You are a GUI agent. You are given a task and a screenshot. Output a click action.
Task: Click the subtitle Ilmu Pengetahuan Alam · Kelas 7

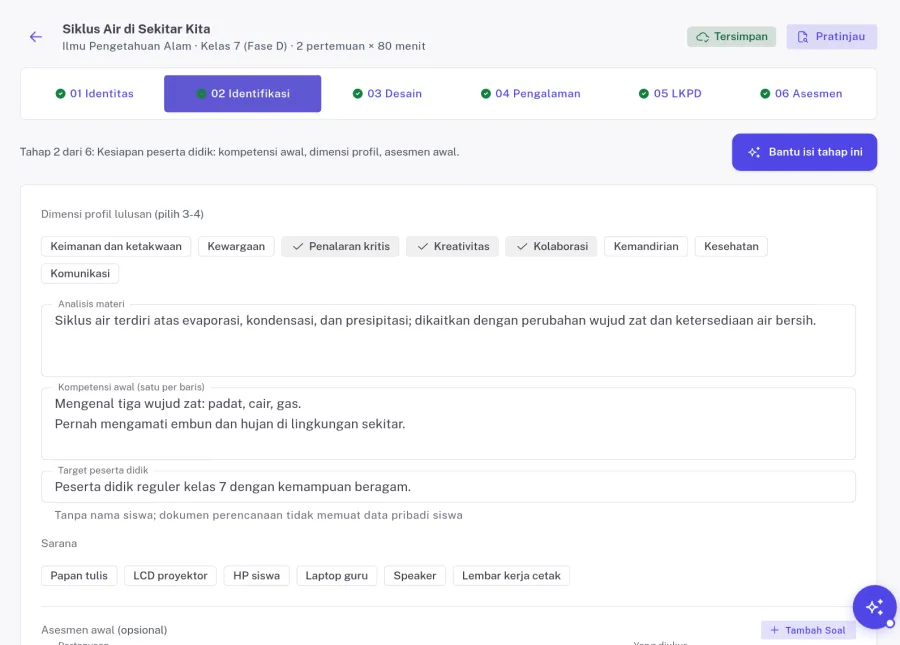(244, 46)
